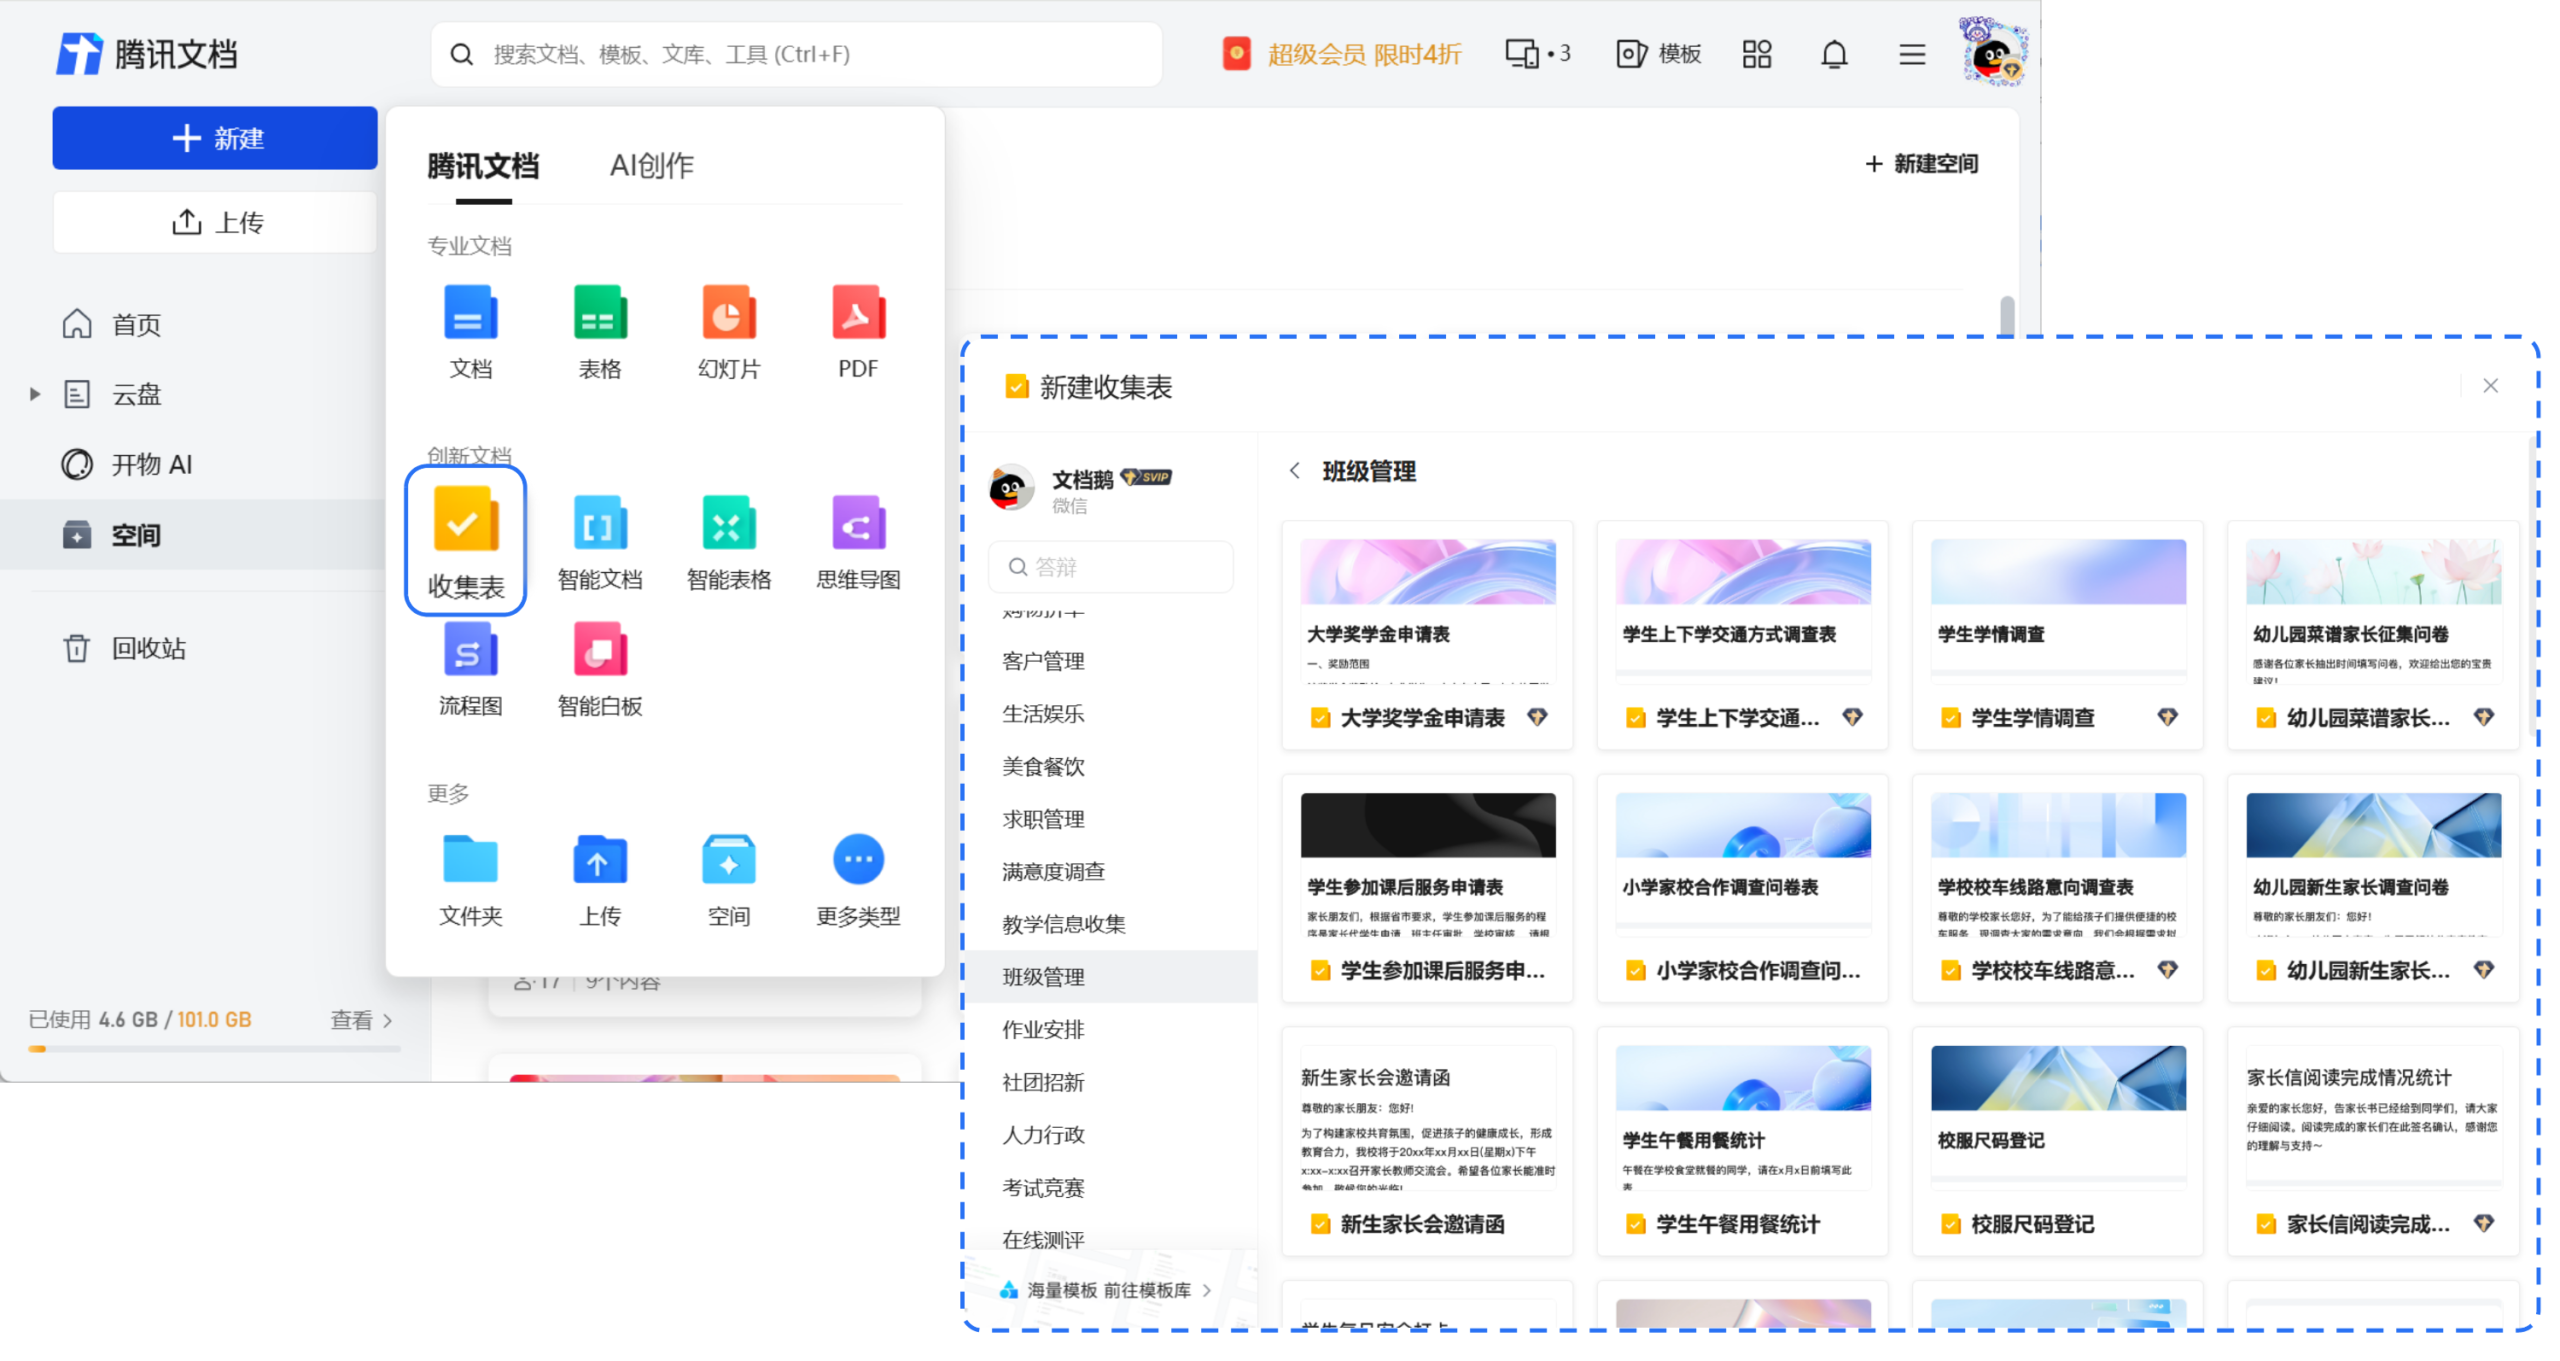Viewport: 2560px width, 1361px height.
Task: Expand the 云盘 sidebar item
Action: pos(35,393)
